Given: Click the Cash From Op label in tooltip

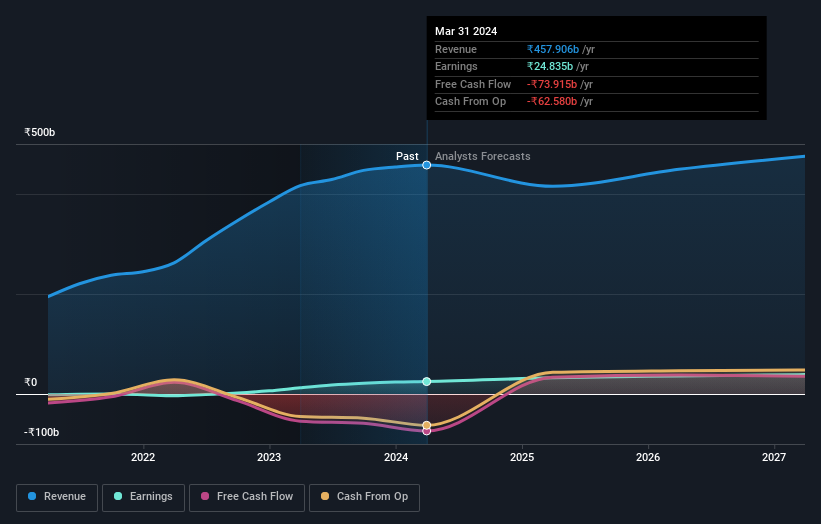Looking at the screenshot, I should click(470, 102).
